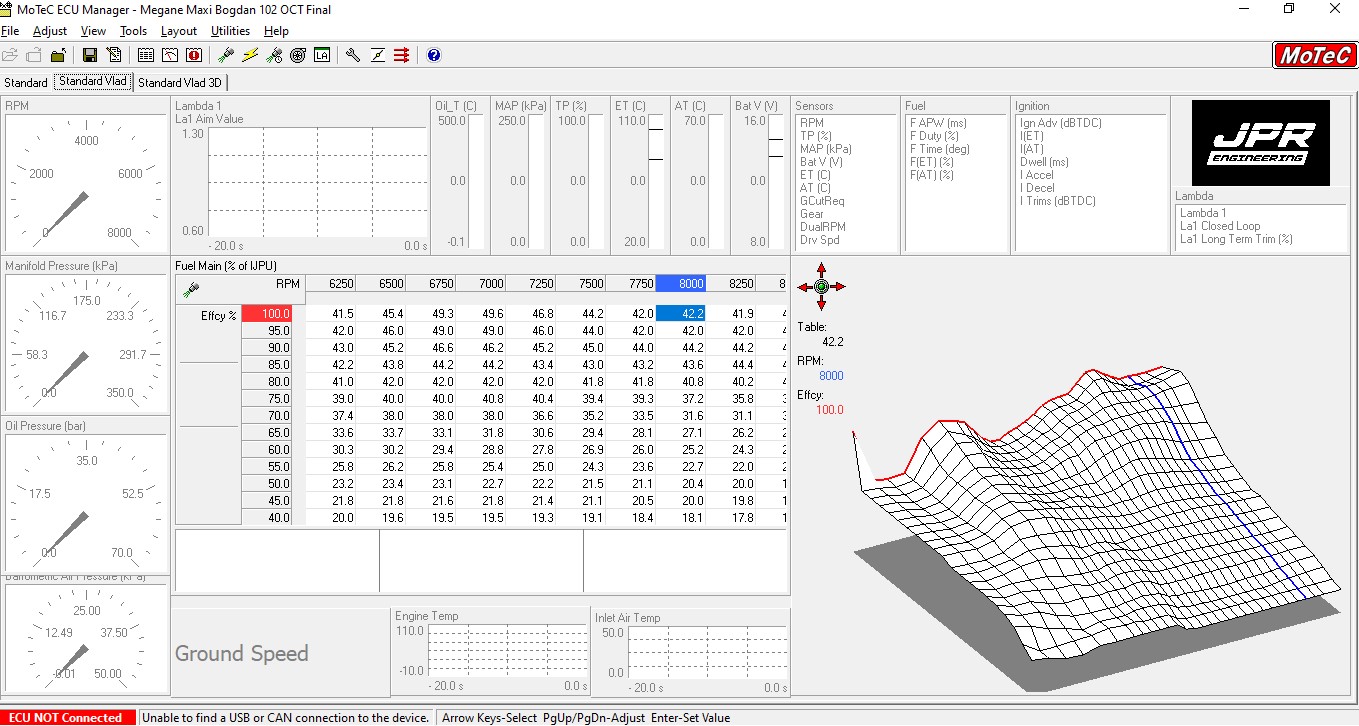Select Drv Spd in the Sensors list

[819, 240]
